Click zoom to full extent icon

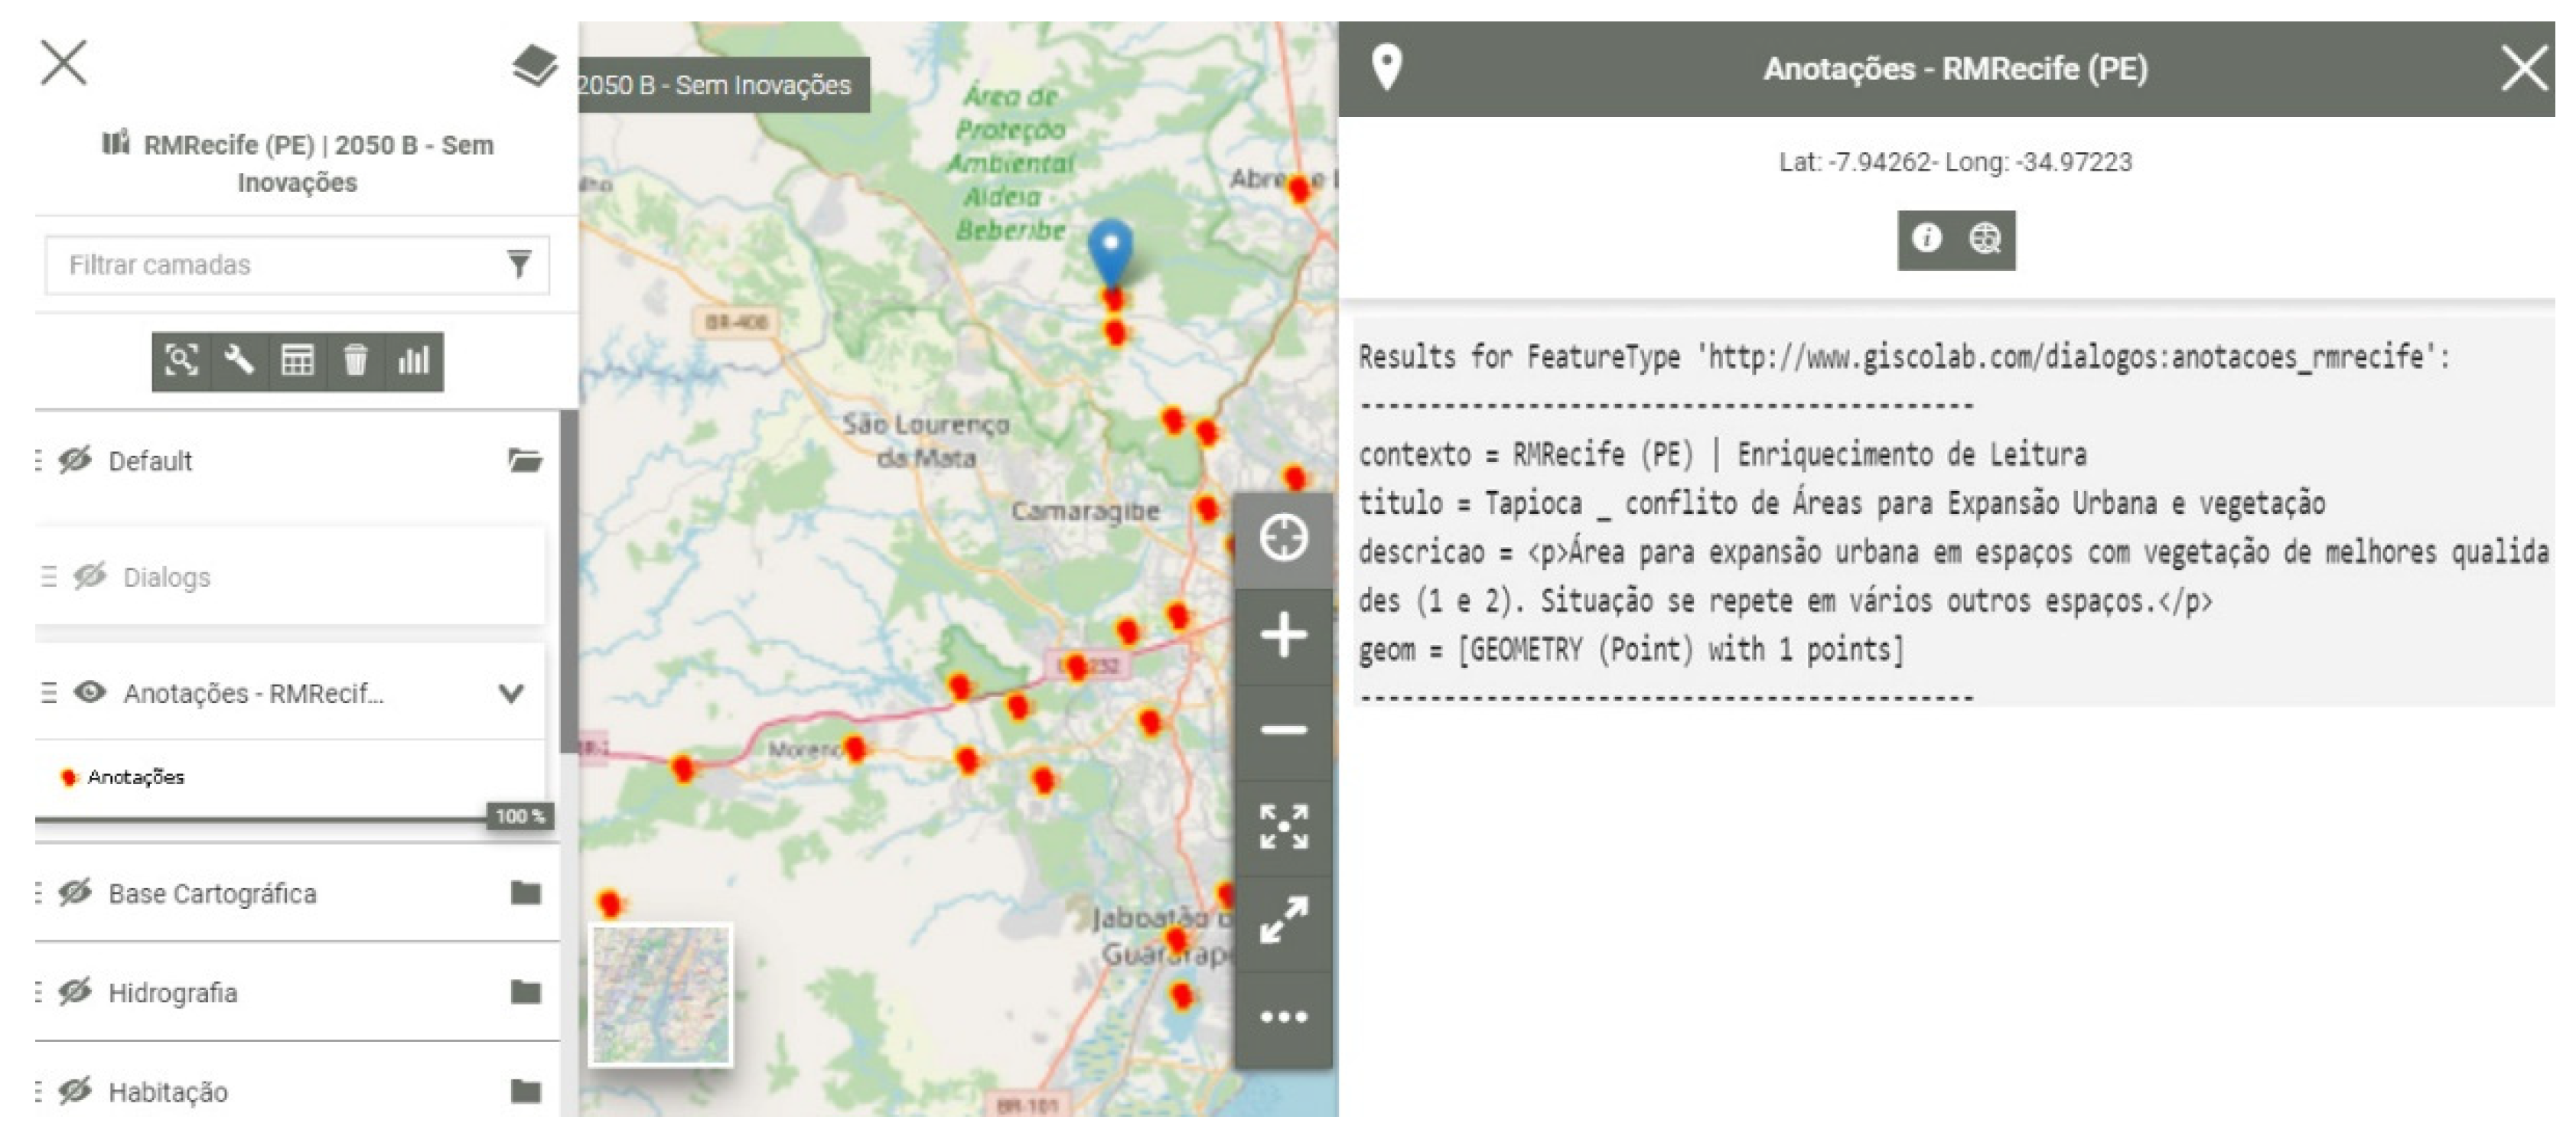click(x=1283, y=827)
